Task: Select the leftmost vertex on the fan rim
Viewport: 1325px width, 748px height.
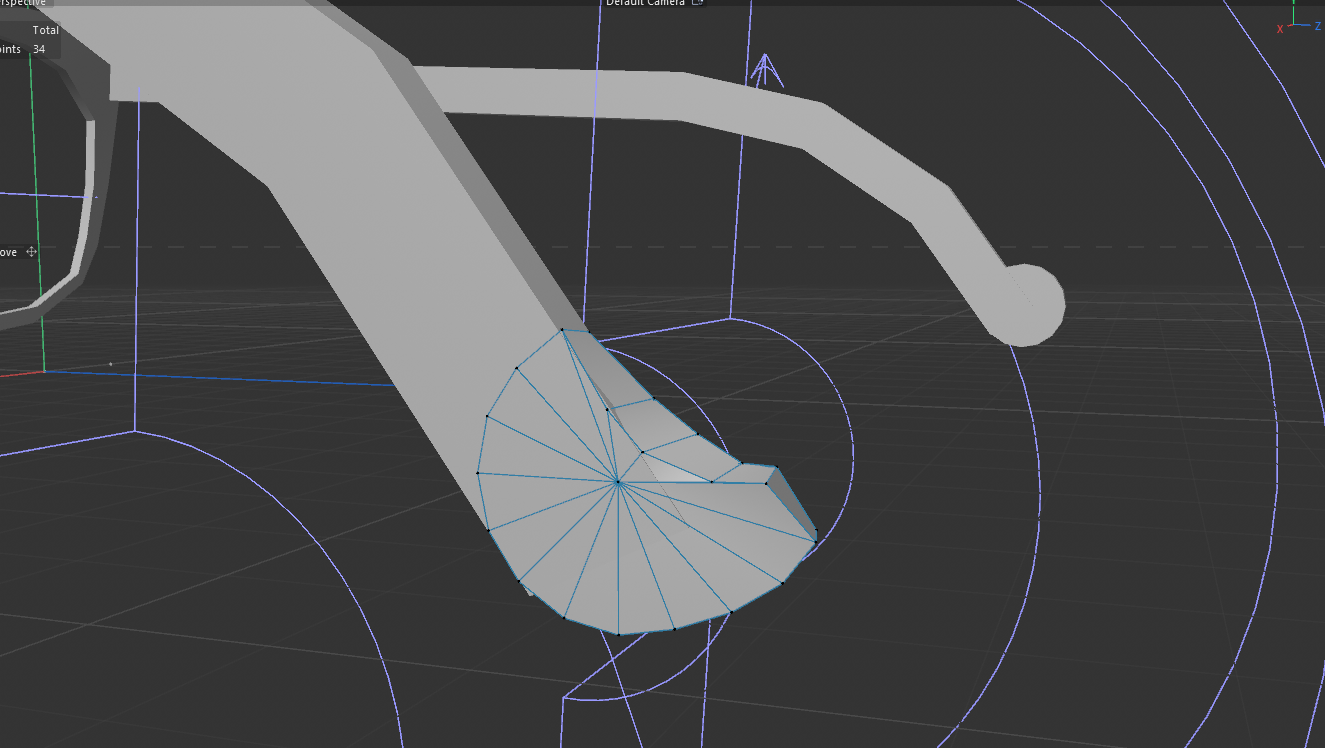Action: [478, 472]
